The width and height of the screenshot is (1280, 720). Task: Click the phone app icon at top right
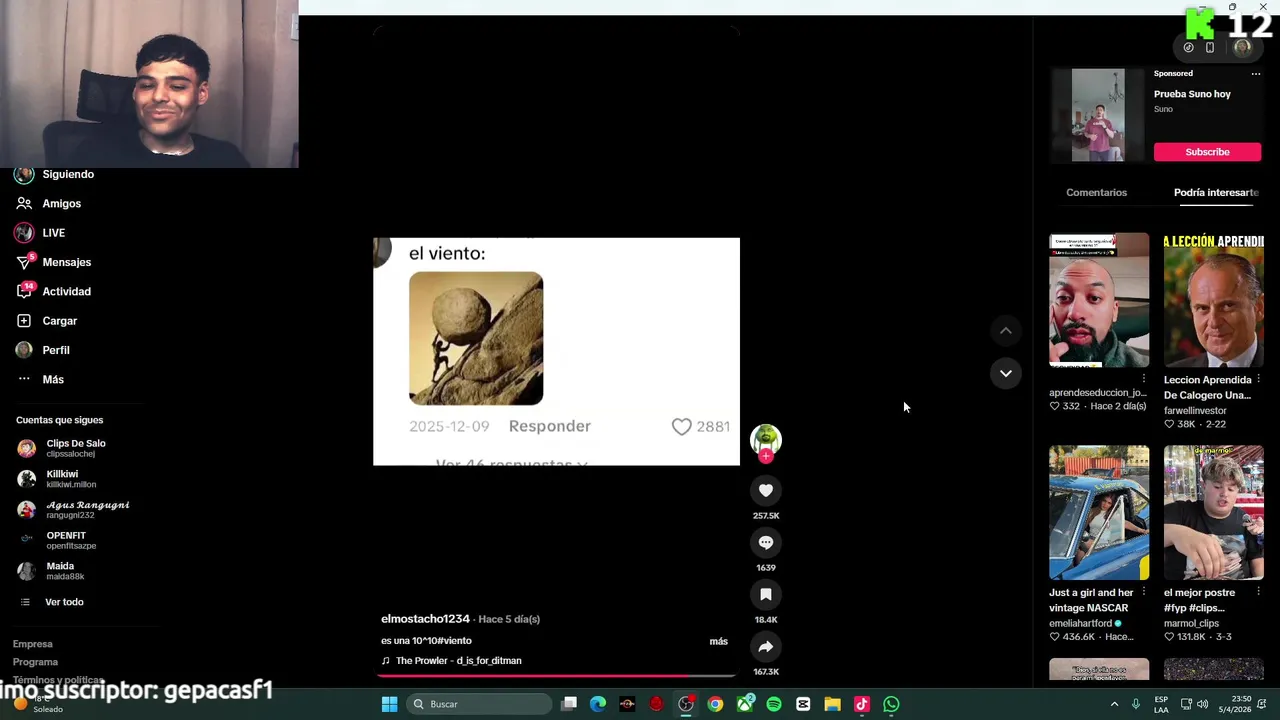[1210, 47]
